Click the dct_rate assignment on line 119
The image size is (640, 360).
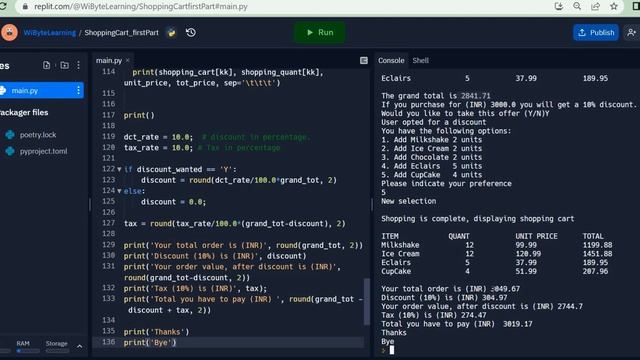click(x=158, y=137)
